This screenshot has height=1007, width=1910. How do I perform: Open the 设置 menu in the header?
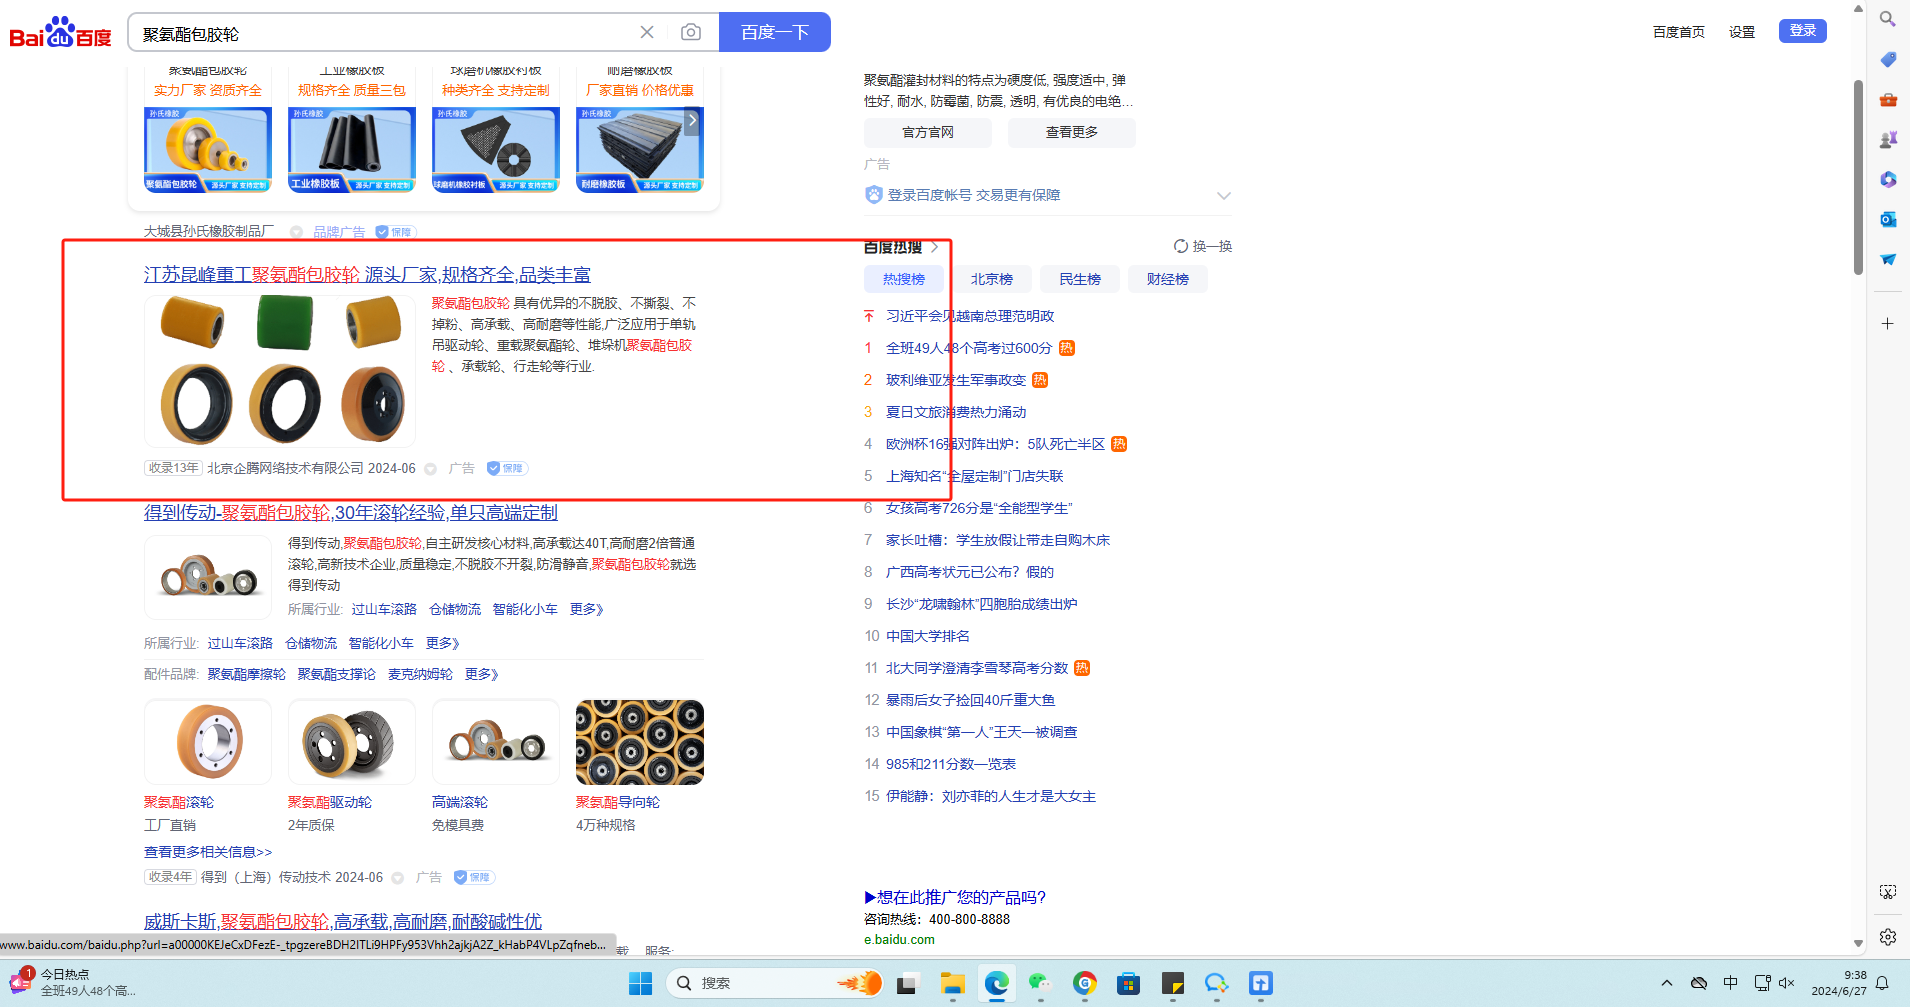1742,32
